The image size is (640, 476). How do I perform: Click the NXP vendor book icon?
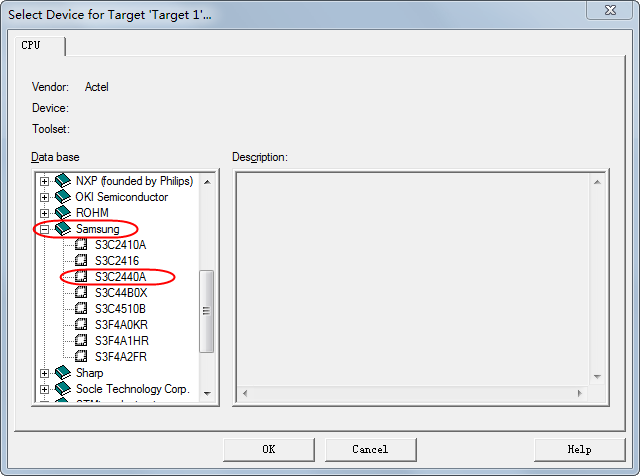coord(63,180)
